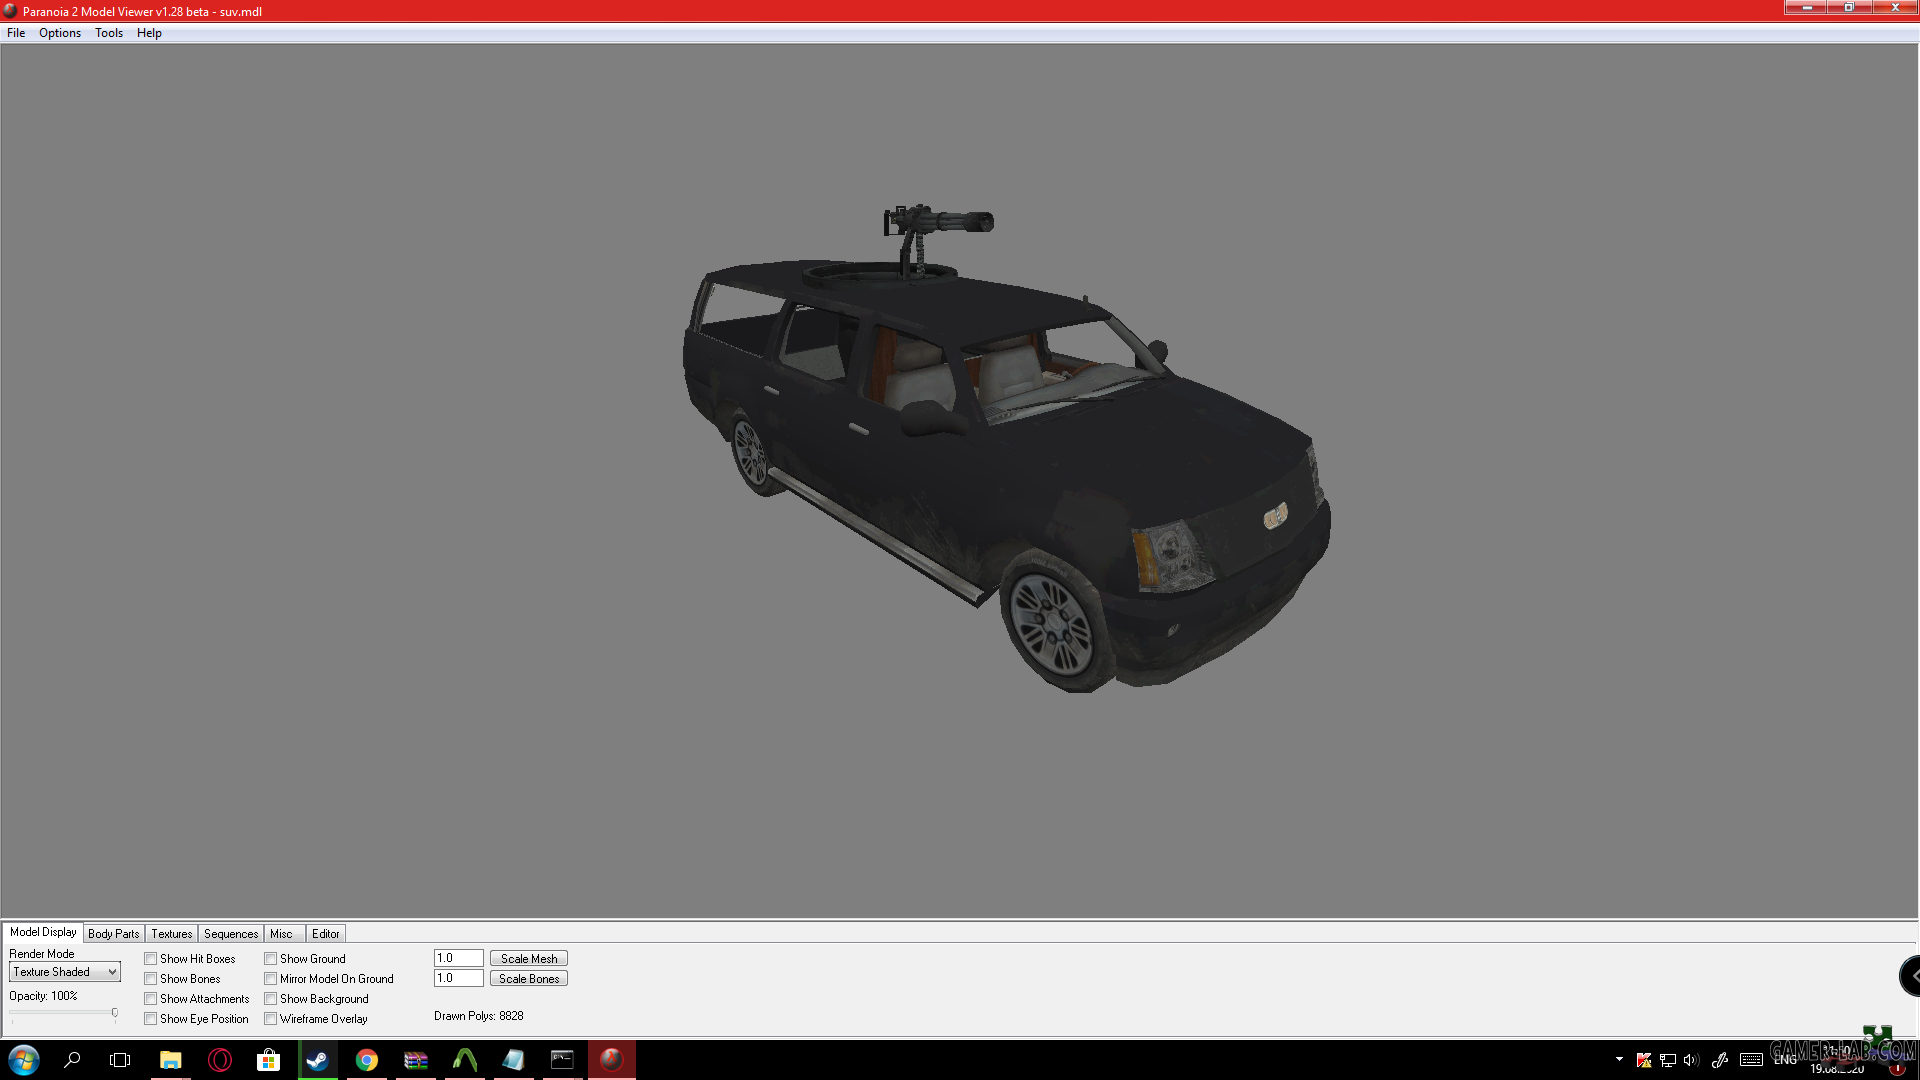1920x1080 pixels.
Task: Open WinRAR from taskbar
Action: tap(416, 1060)
